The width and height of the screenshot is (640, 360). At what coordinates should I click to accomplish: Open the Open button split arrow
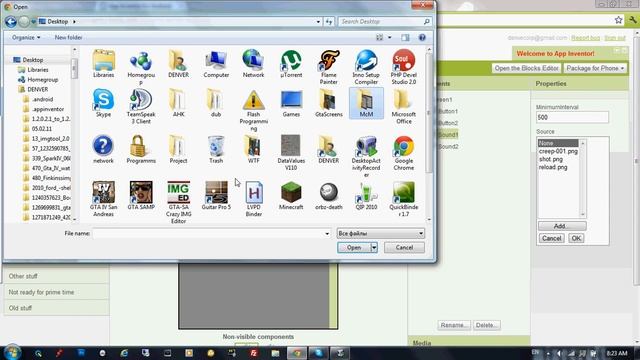click(374, 247)
